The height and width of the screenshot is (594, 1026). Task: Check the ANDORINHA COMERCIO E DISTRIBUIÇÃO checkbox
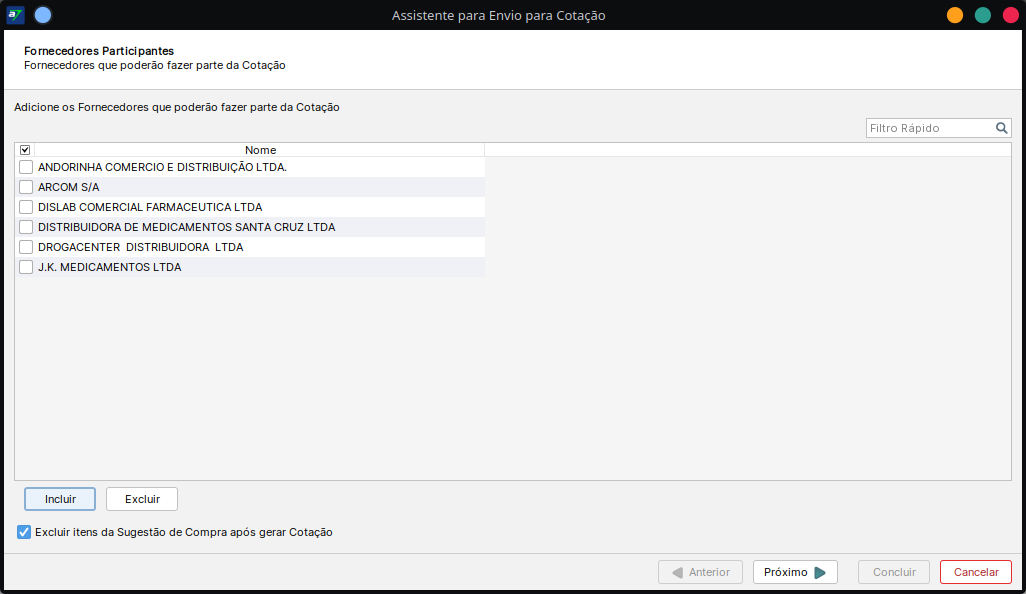[x=26, y=167]
